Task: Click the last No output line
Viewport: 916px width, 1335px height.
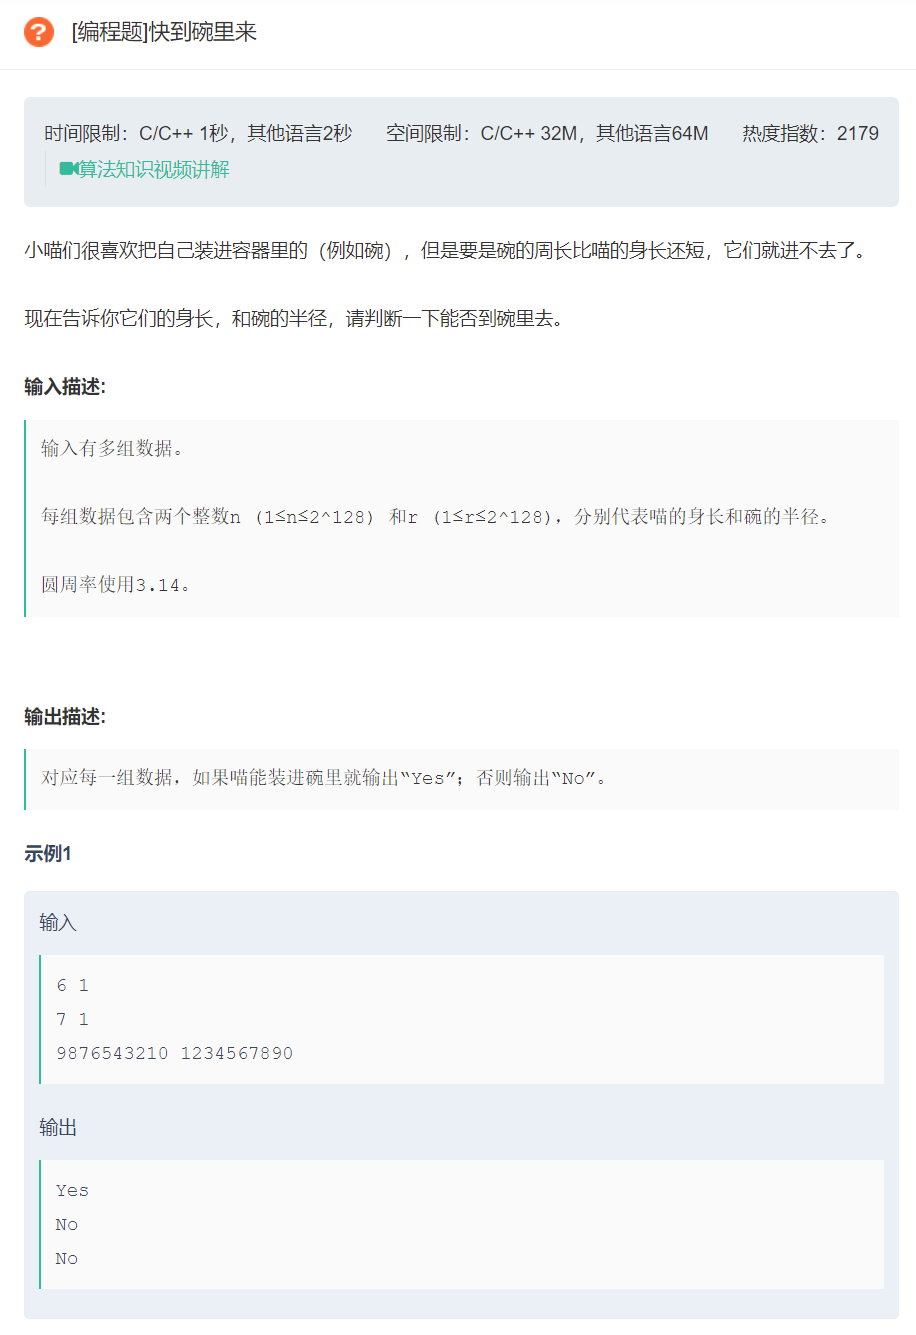Action: [x=67, y=1259]
